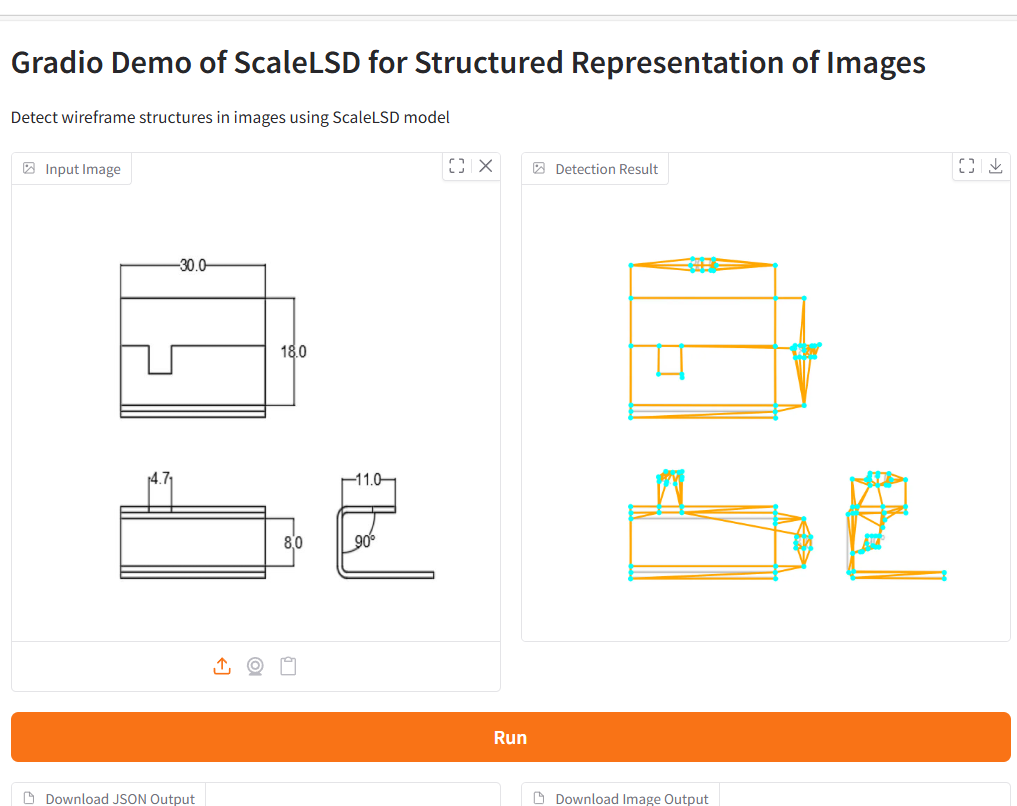The height and width of the screenshot is (806, 1017).
Task: Click the file icon beside Download Image Output
Action: point(539,798)
